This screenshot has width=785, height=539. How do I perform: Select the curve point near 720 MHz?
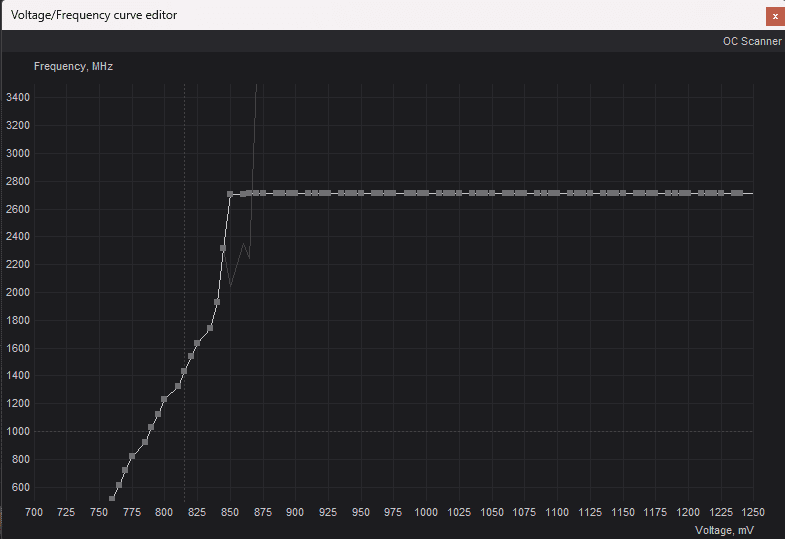coord(125,470)
